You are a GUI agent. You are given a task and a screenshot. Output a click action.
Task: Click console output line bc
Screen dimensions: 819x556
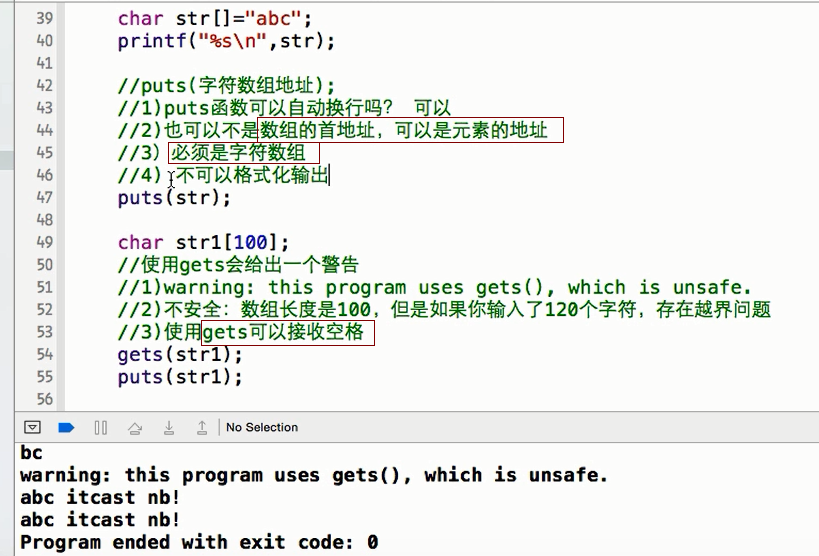tap(31, 453)
